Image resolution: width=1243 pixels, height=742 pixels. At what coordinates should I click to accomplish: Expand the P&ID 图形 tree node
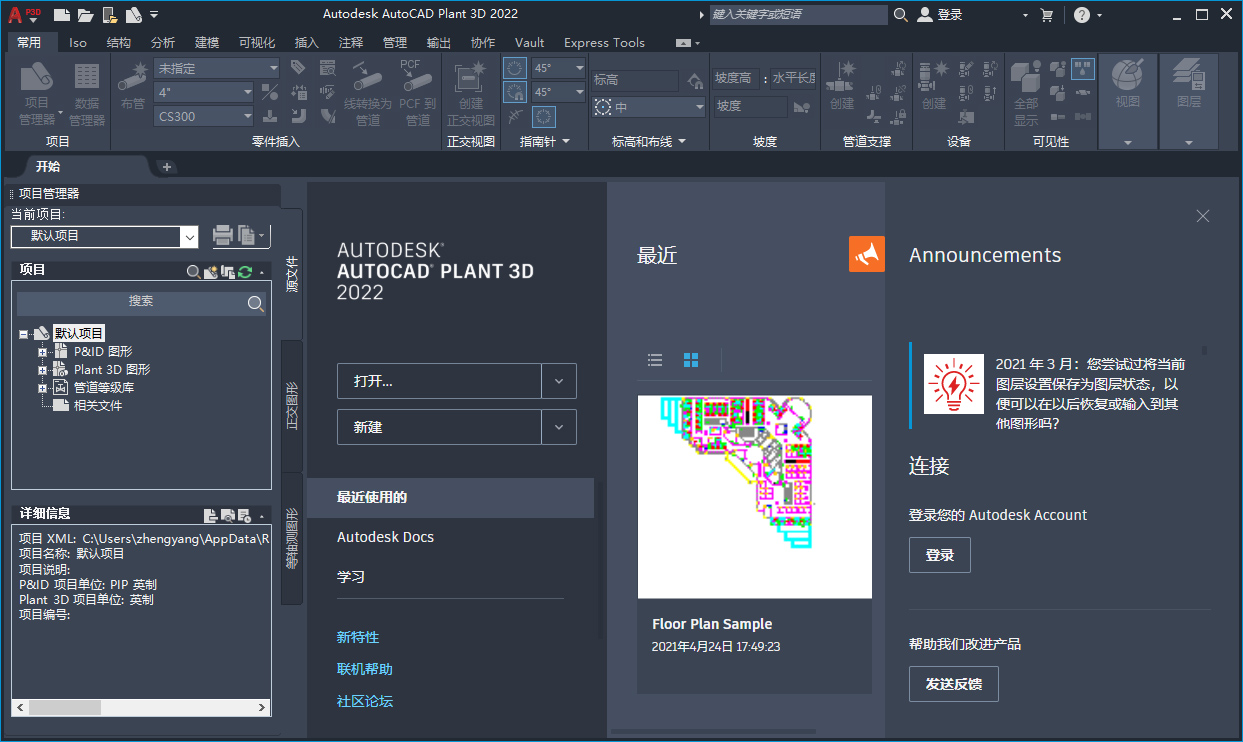pyautogui.click(x=42, y=351)
